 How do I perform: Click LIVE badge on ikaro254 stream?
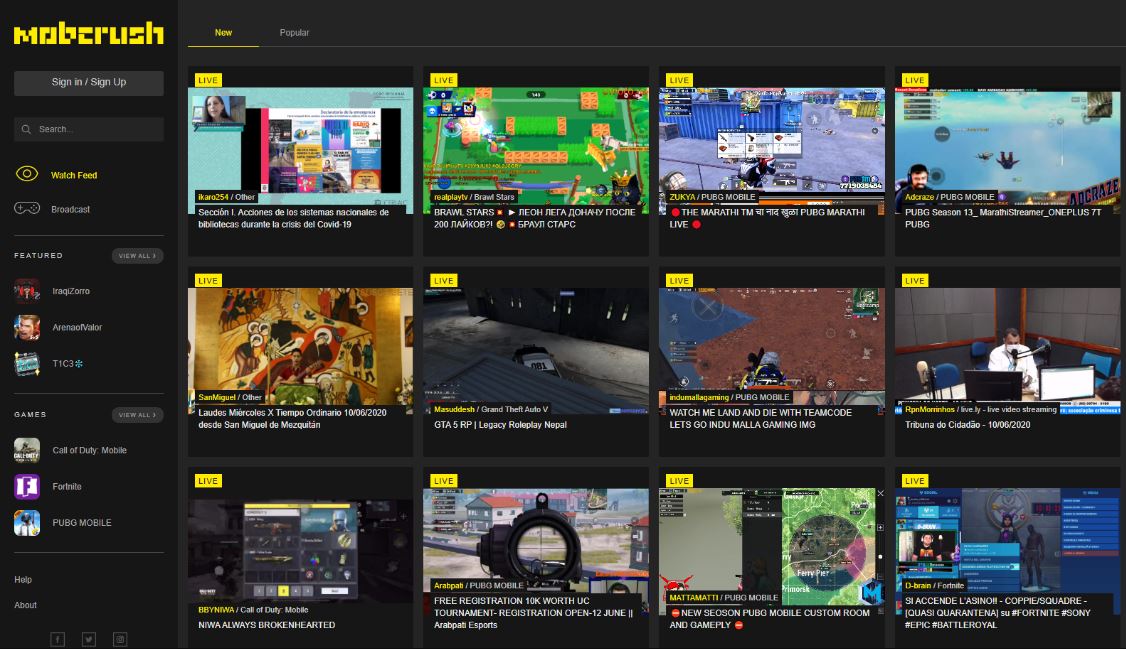(x=208, y=80)
